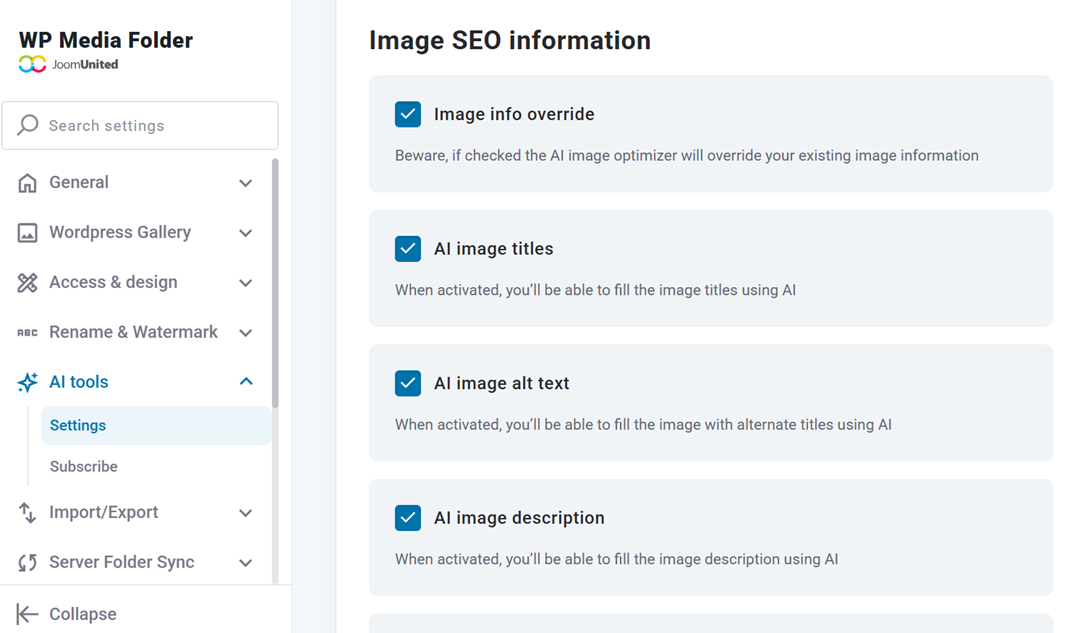The height and width of the screenshot is (633, 1080).
Task: Open the Subscribe menu entry
Action: point(83,466)
